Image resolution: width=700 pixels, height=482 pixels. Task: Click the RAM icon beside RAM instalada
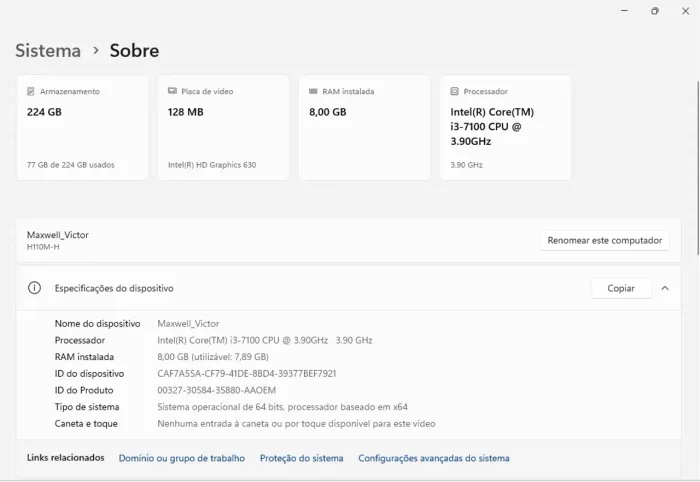313,91
